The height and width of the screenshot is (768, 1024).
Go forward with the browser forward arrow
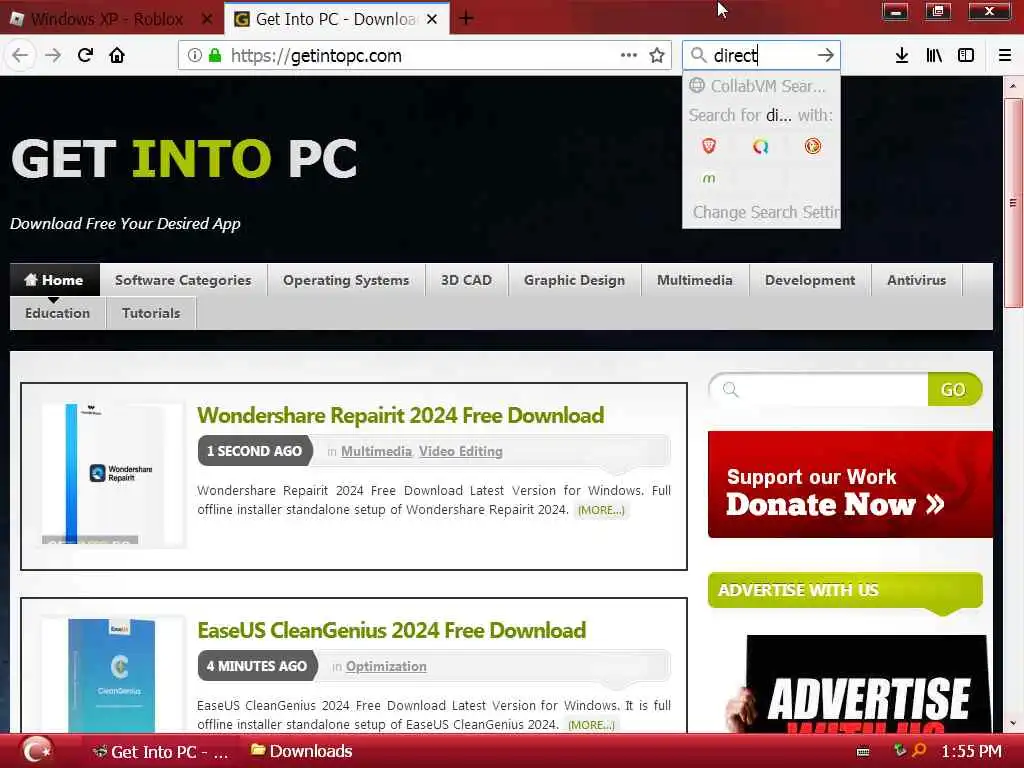pos(53,56)
